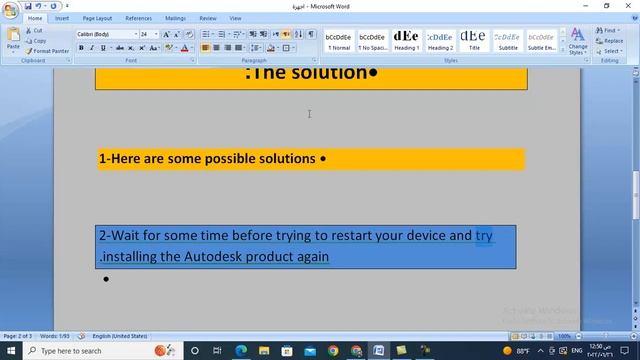640x360 pixels.
Task: Toggle bold formatting
Action: coord(81,48)
